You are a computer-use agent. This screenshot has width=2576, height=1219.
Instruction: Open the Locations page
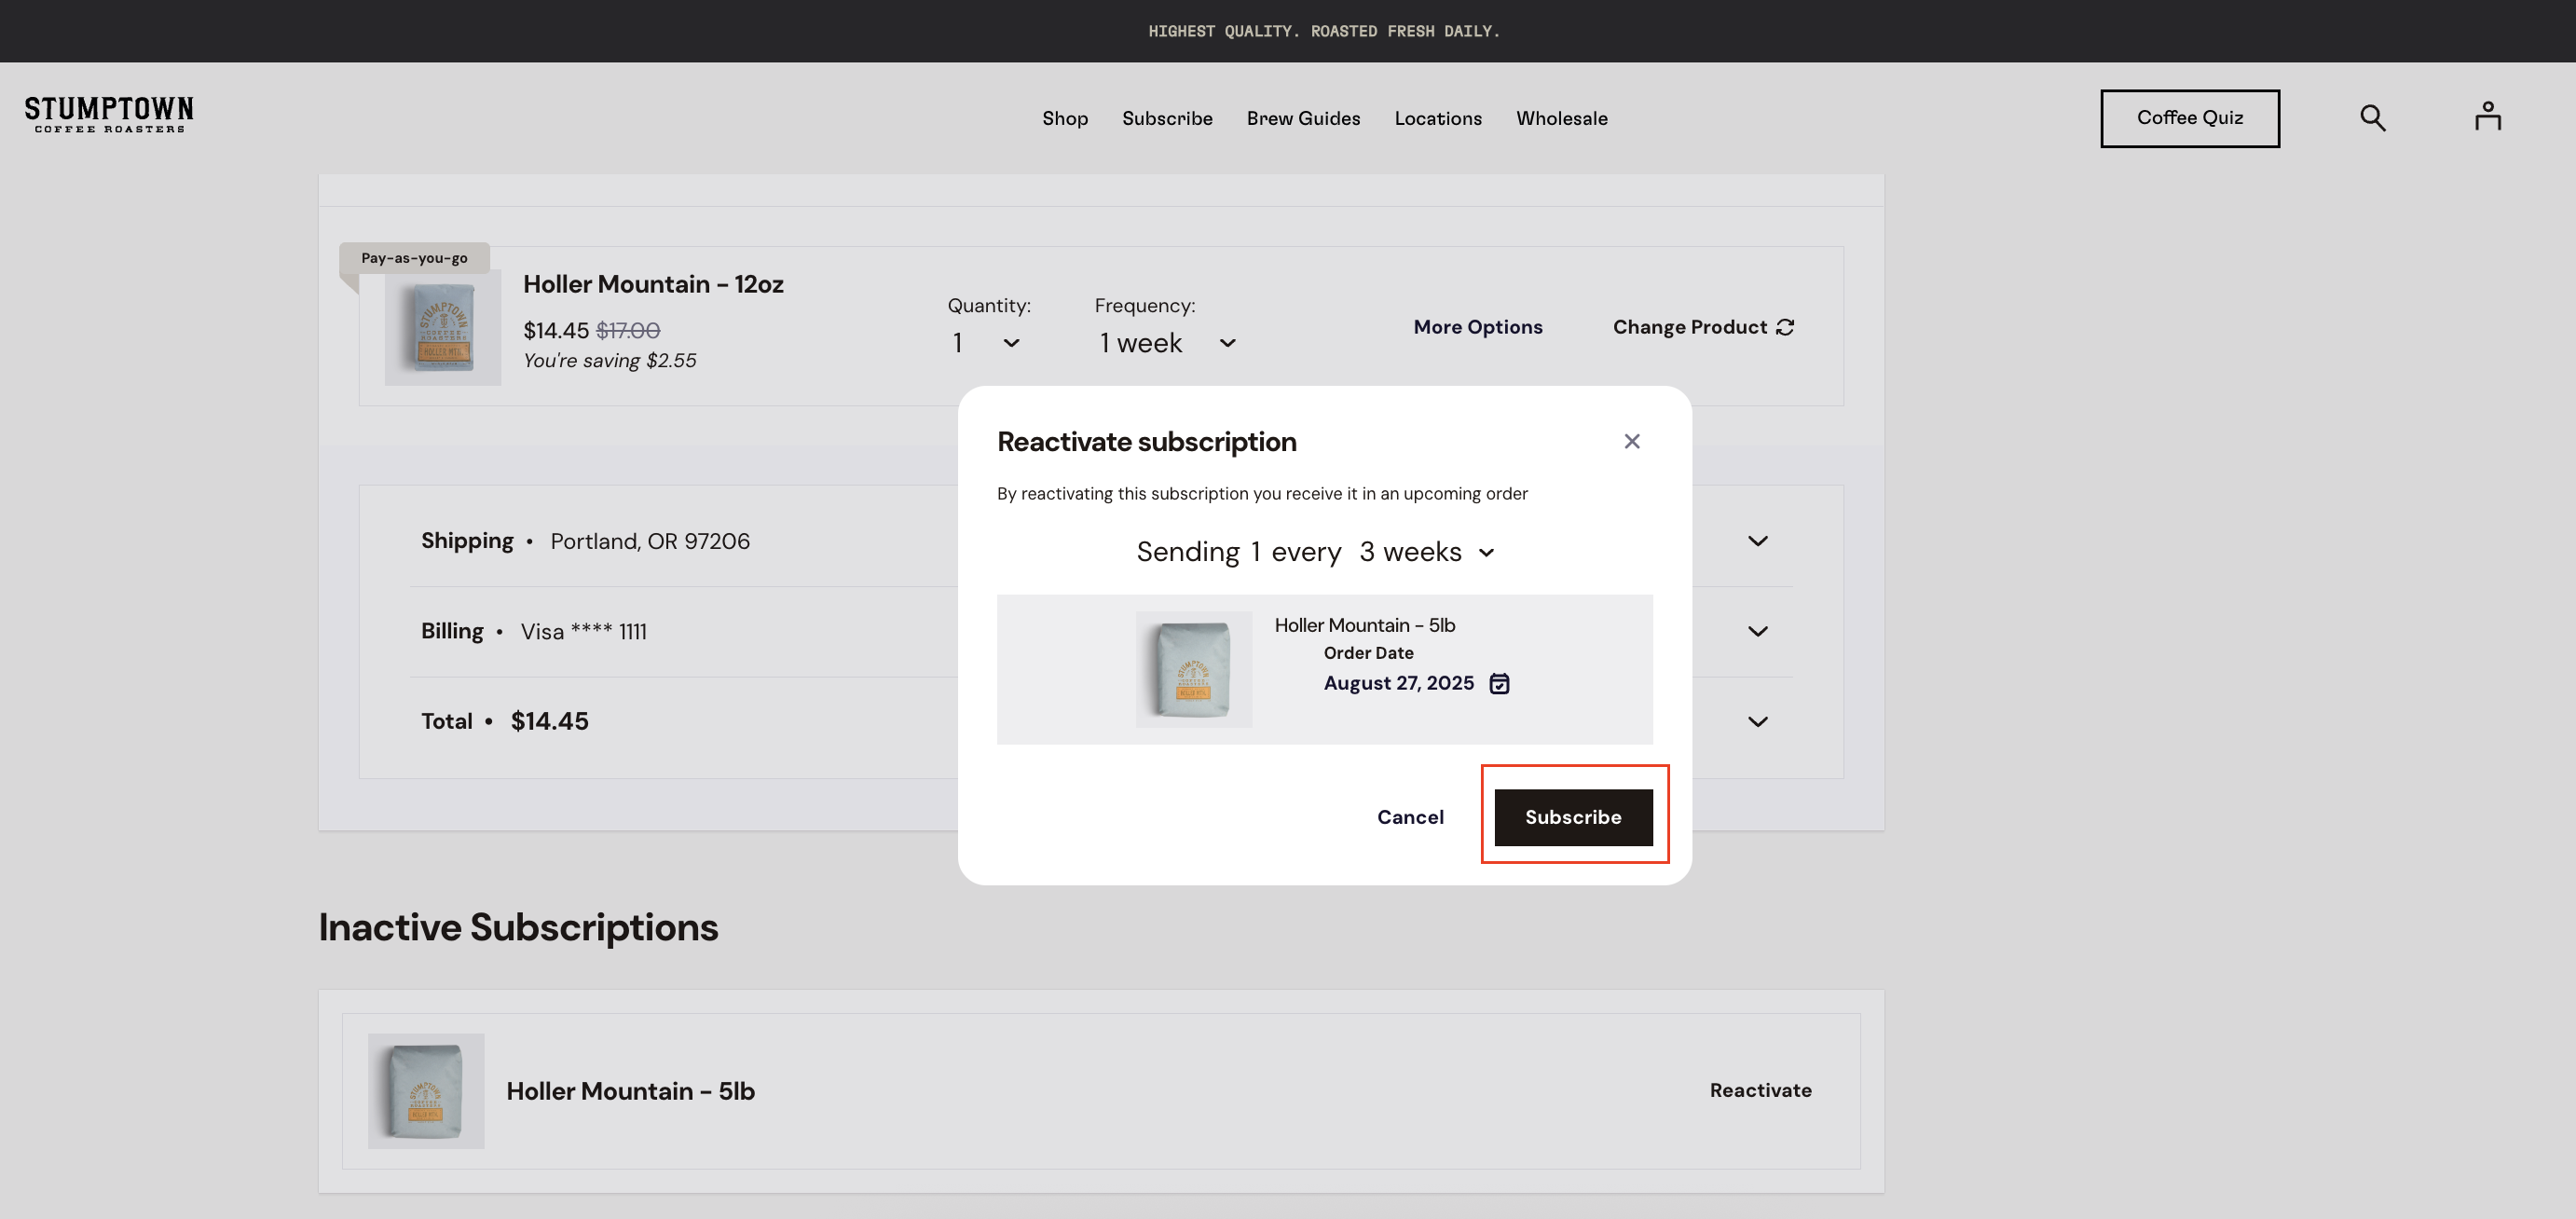point(1438,118)
